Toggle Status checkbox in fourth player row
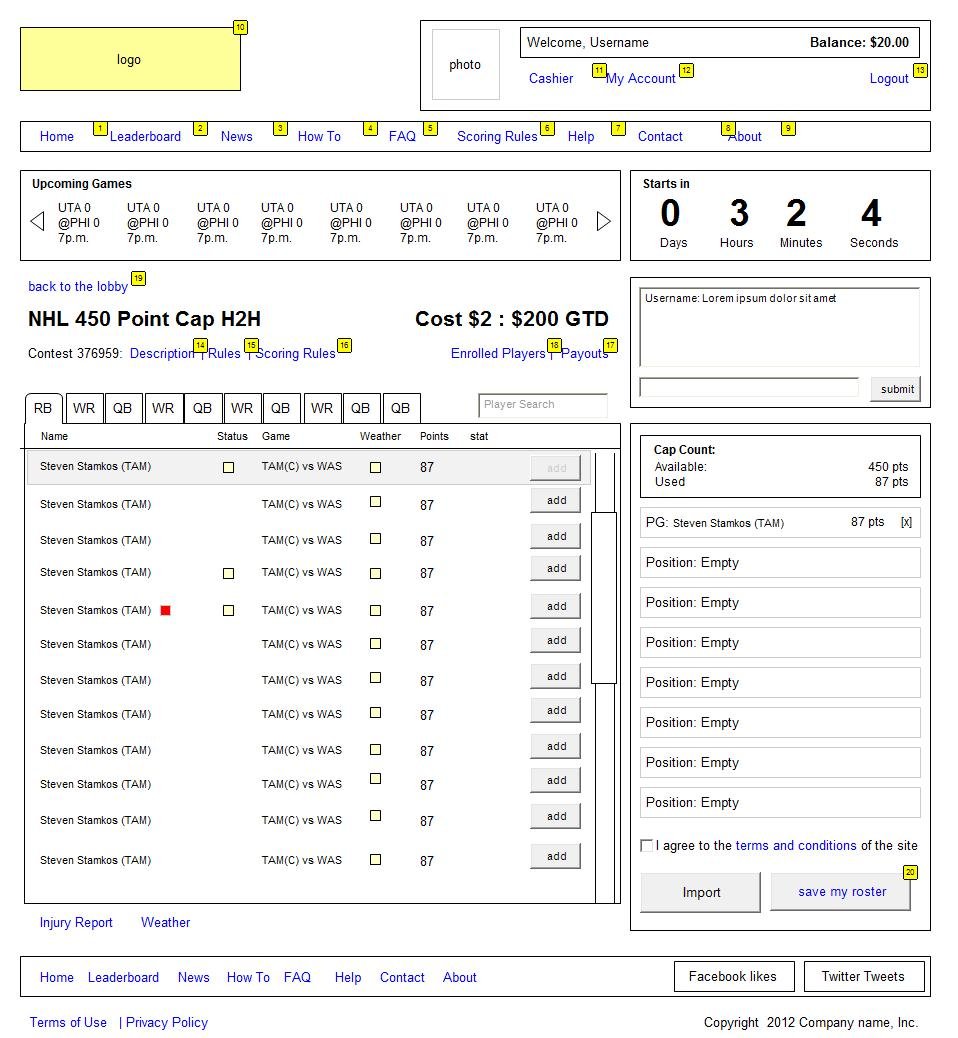Image resolution: width=958 pixels, height=1038 pixels. click(x=228, y=573)
